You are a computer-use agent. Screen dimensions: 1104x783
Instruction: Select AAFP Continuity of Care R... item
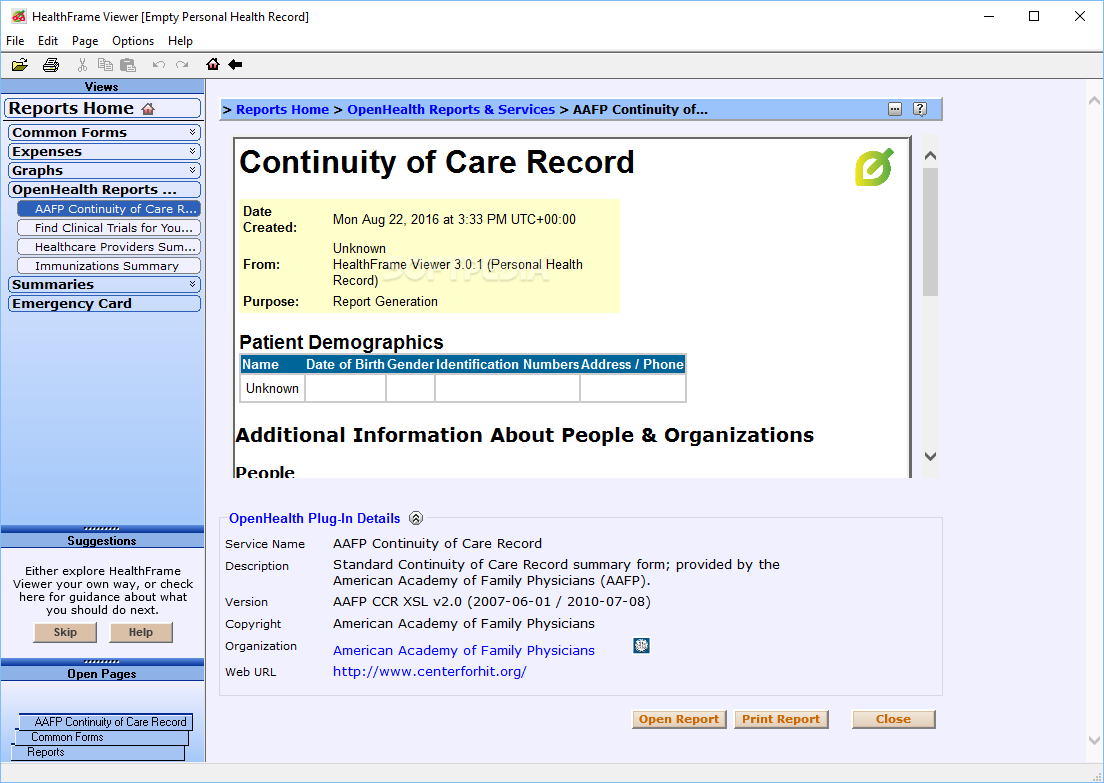108,208
